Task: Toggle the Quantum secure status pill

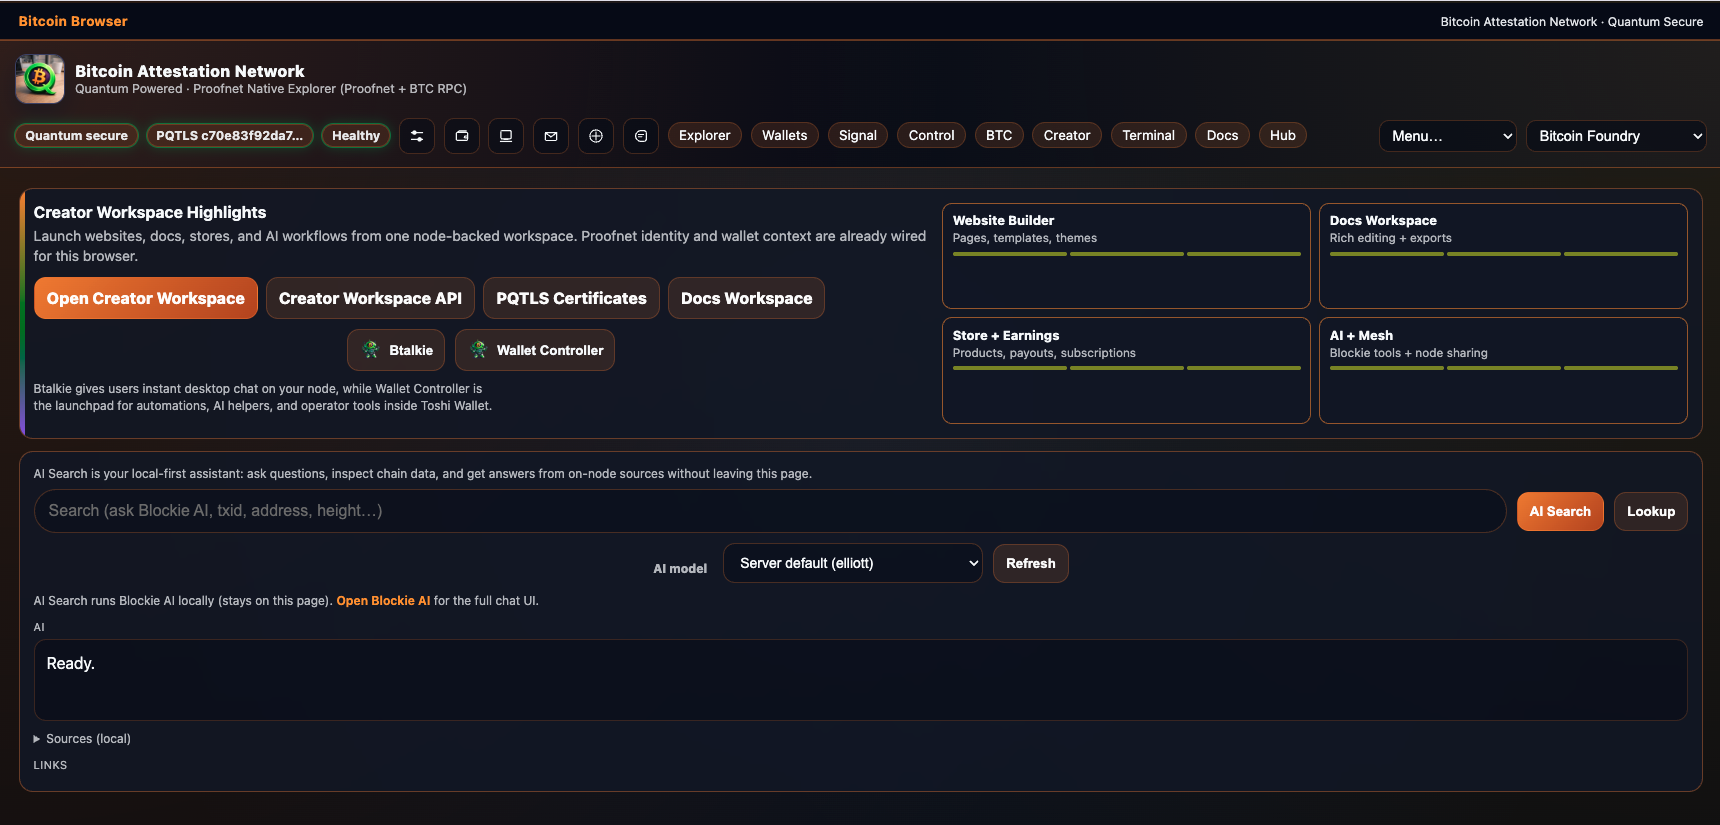Action: pyautogui.click(x=77, y=136)
